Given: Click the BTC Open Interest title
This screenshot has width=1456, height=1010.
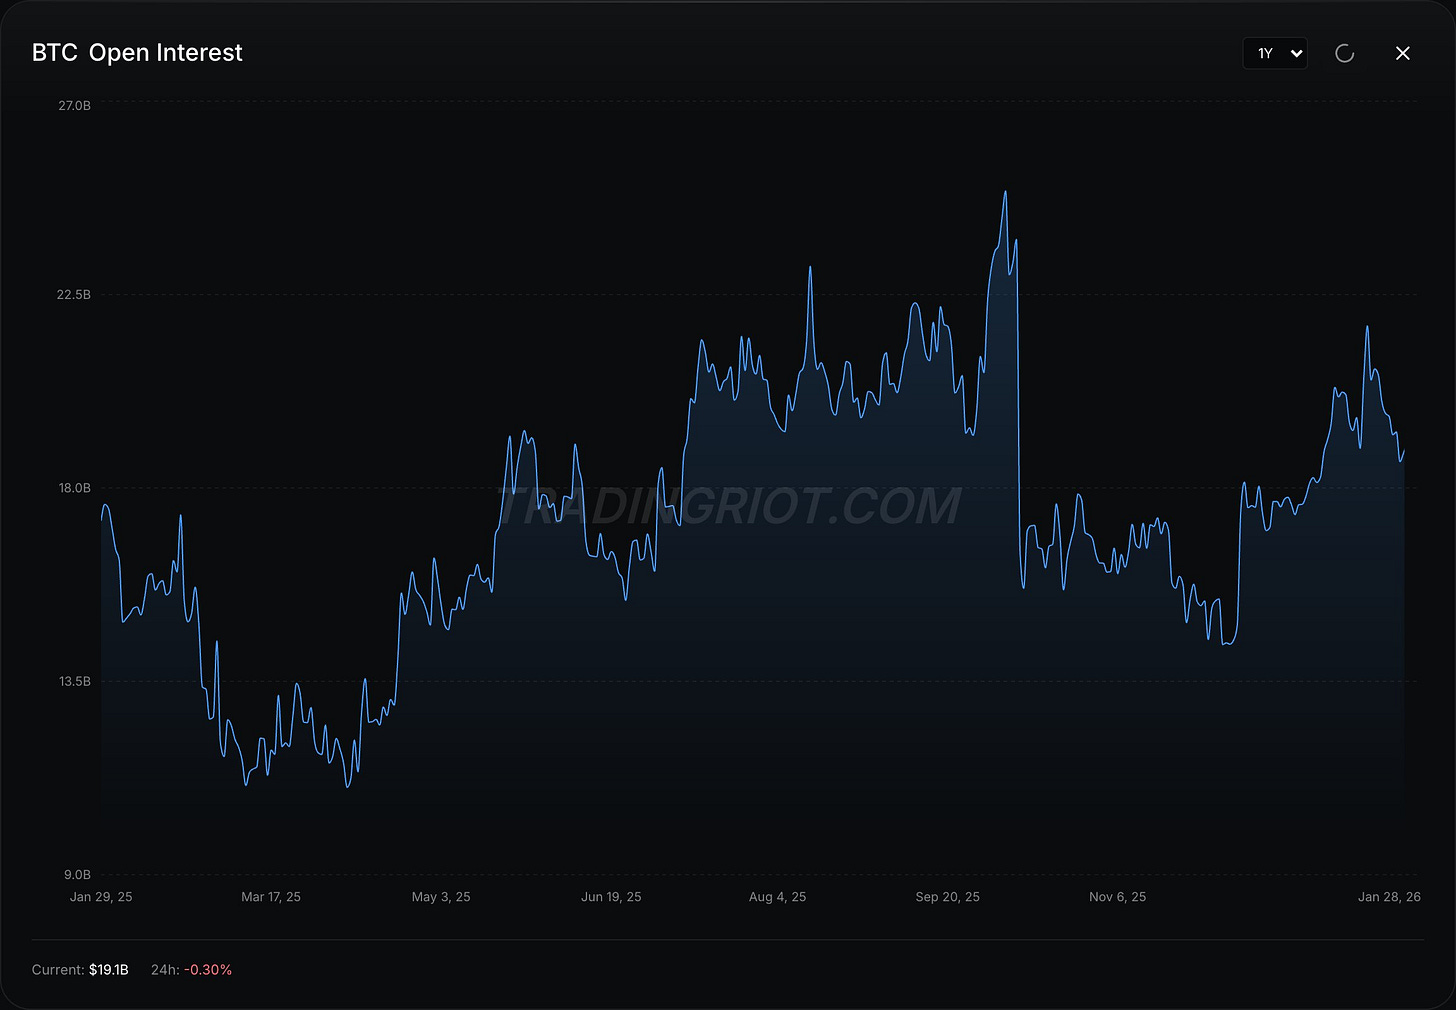Looking at the screenshot, I should click(137, 53).
